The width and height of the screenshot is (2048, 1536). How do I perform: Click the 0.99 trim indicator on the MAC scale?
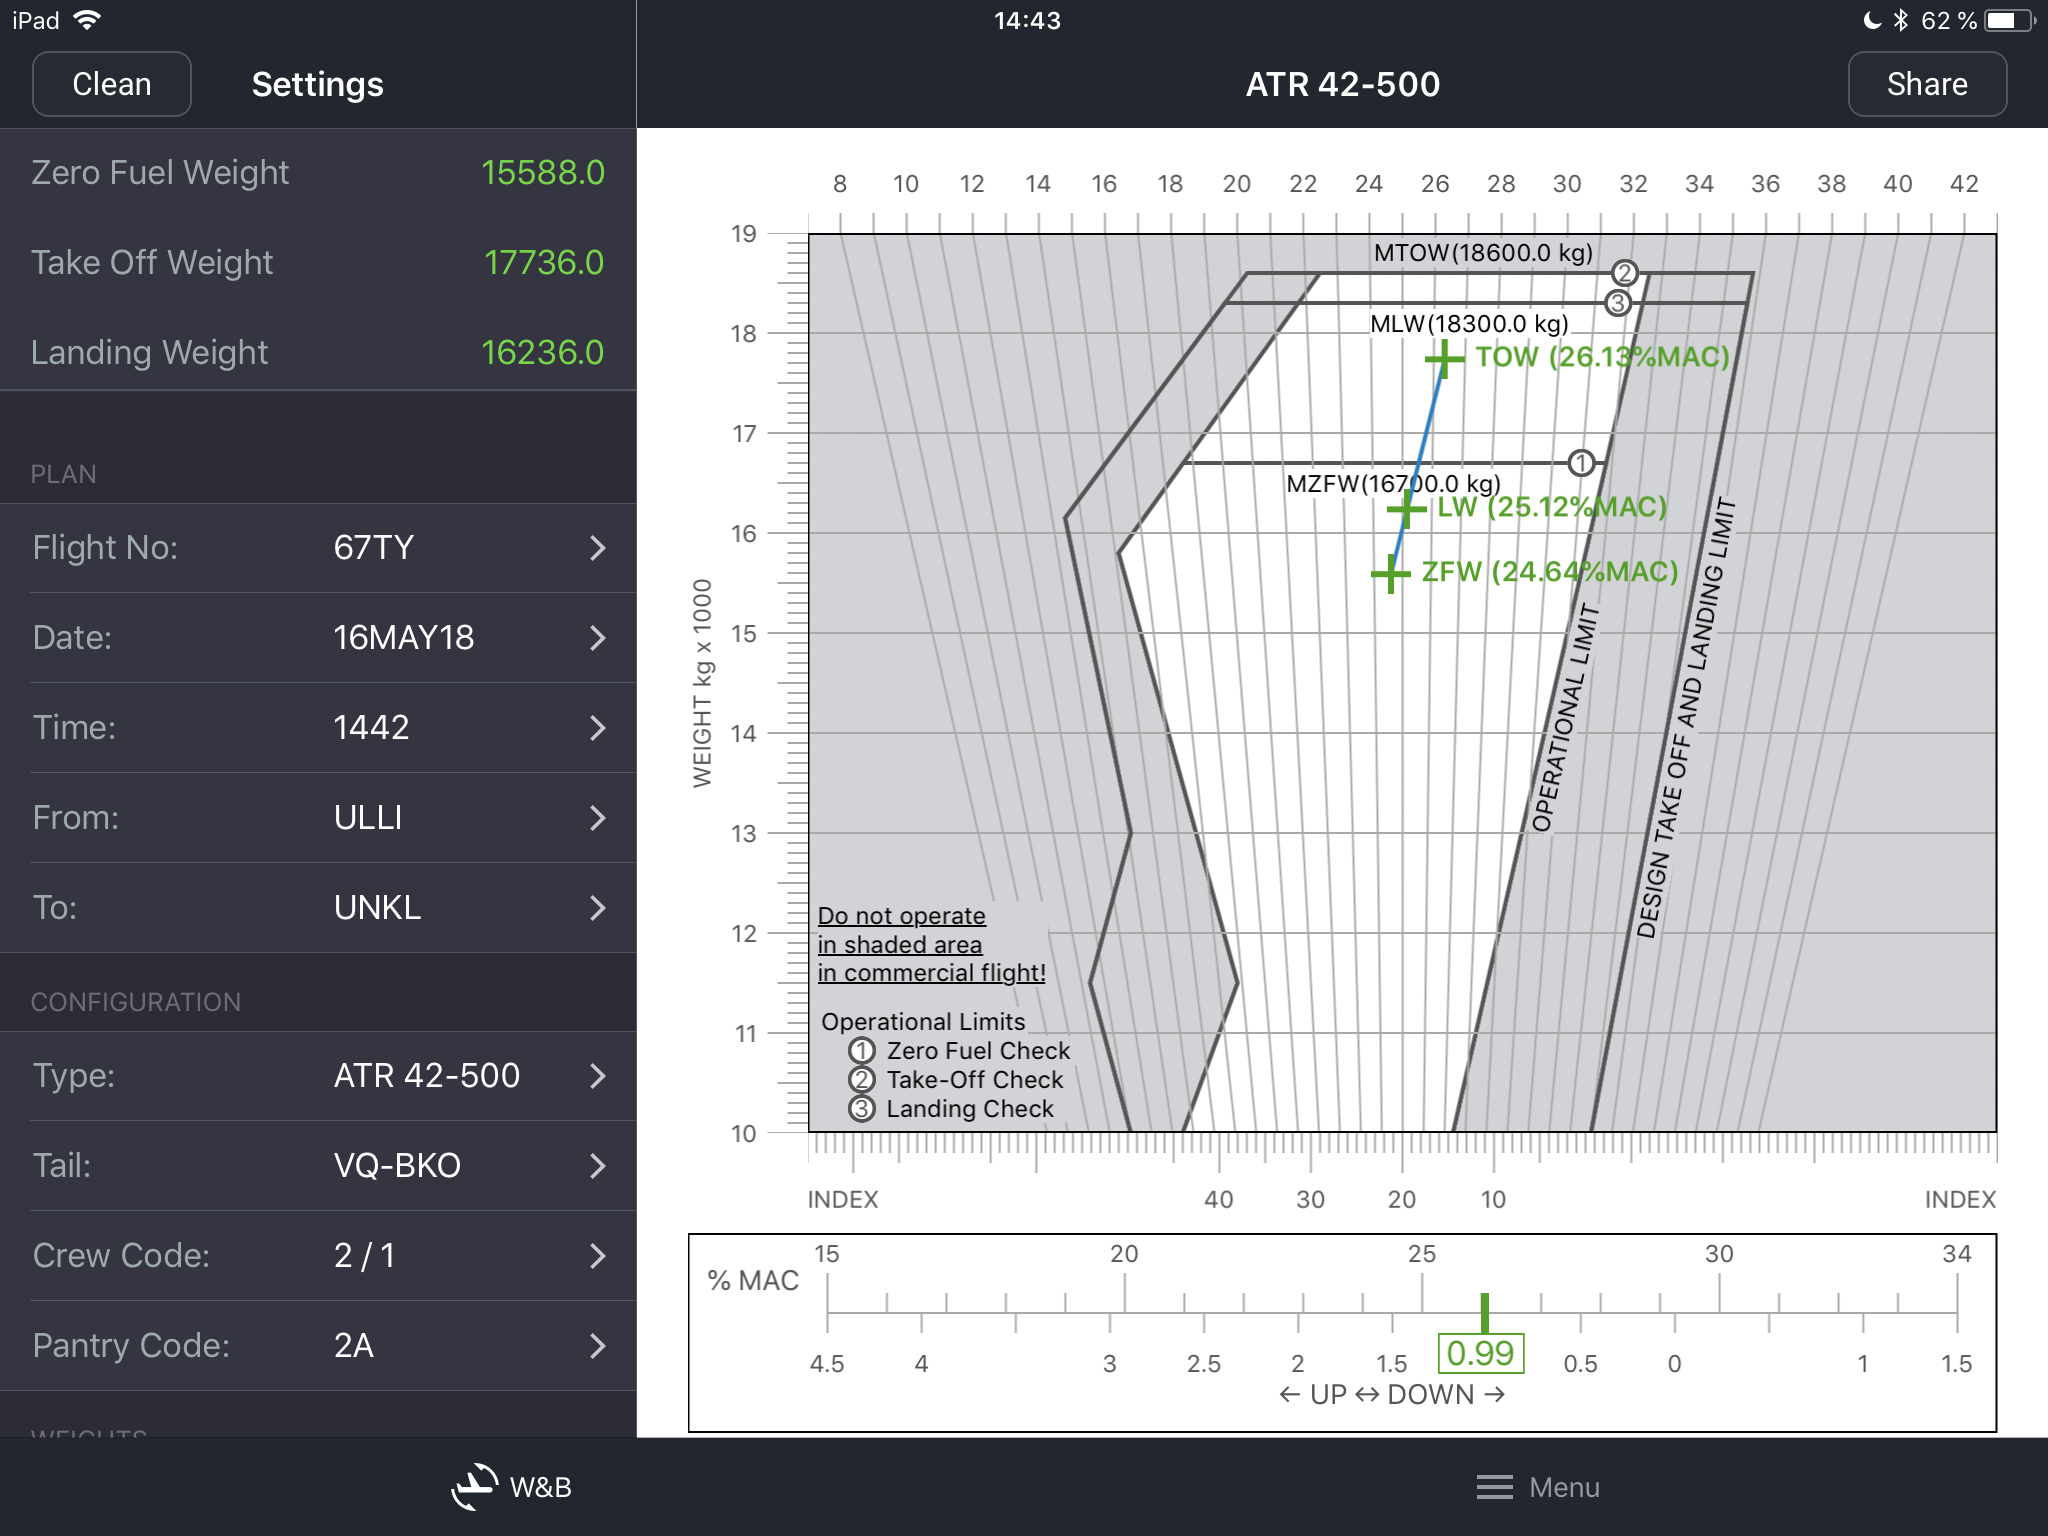(1480, 1353)
